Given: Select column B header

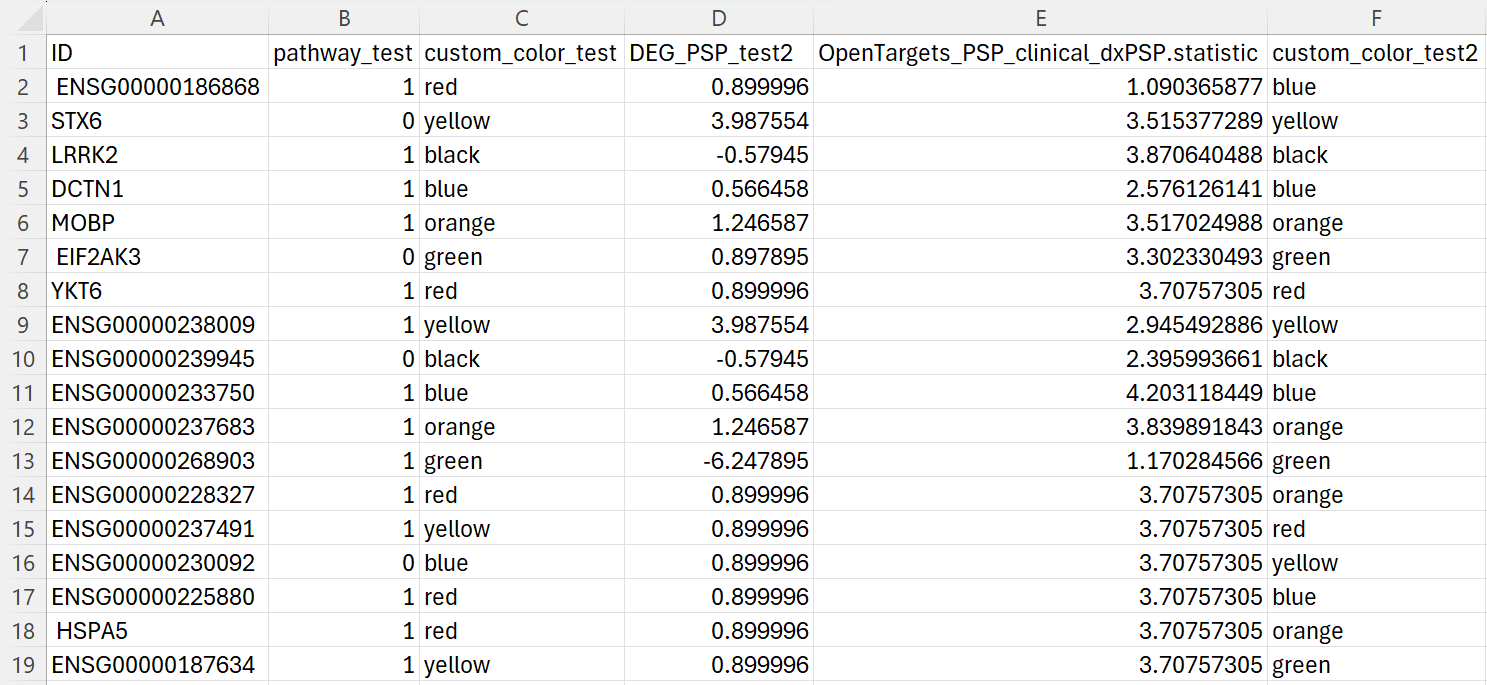Looking at the screenshot, I should (x=344, y=17).
